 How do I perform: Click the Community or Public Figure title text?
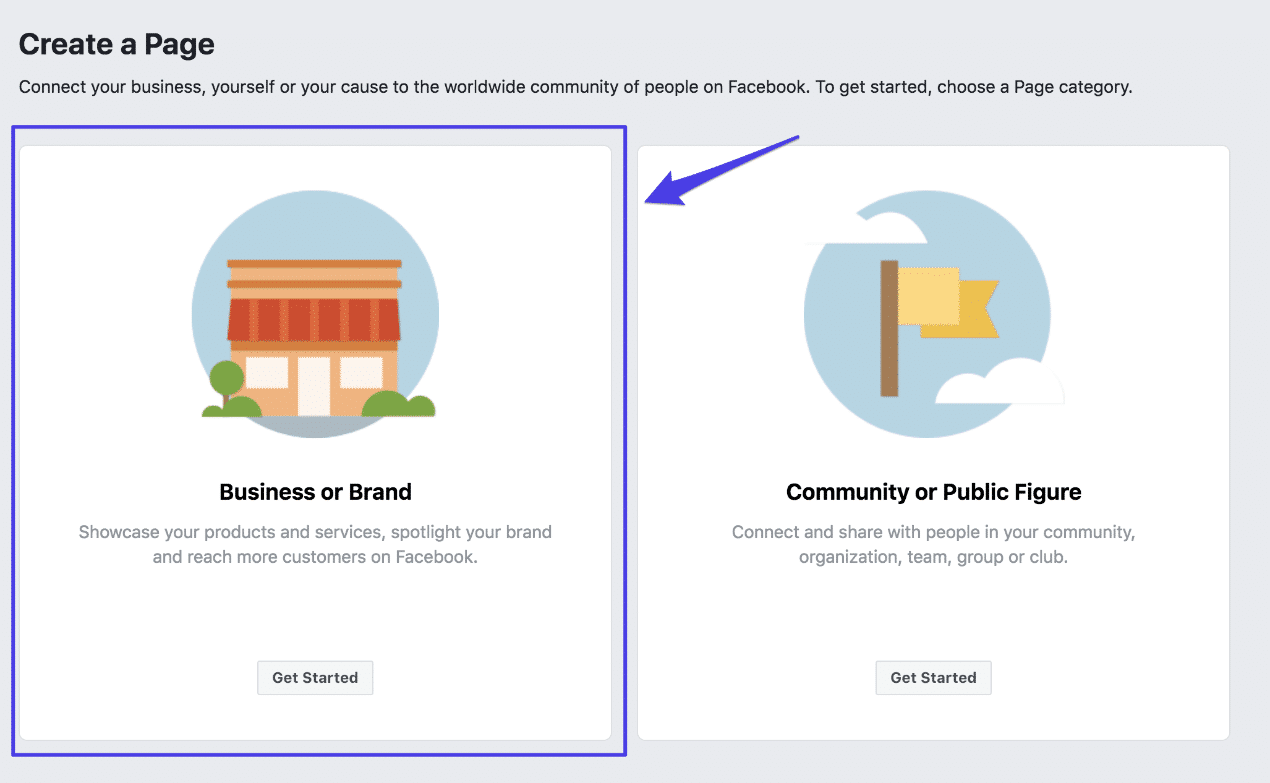(933, 491)
